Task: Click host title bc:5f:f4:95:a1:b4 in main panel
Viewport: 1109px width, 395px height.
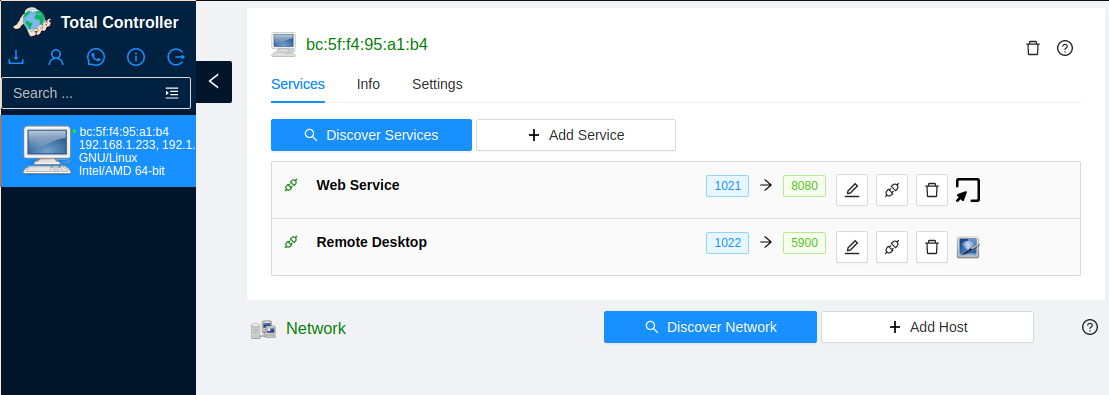Action: 366,45
